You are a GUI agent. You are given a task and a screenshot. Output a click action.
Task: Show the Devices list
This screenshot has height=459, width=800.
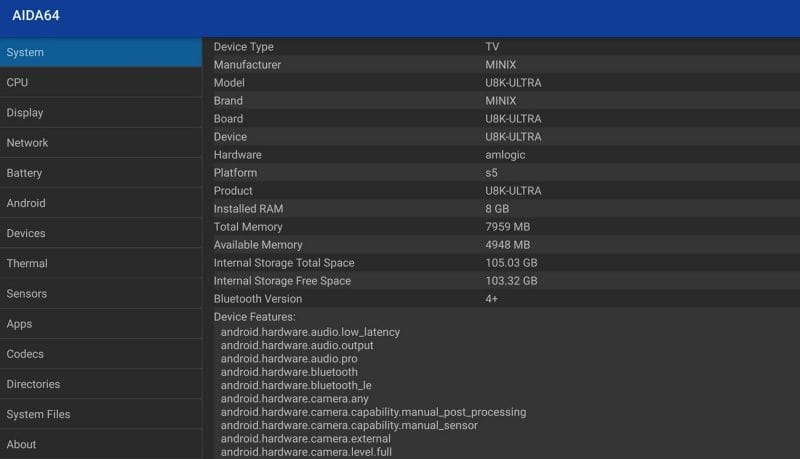click(100, 233)
